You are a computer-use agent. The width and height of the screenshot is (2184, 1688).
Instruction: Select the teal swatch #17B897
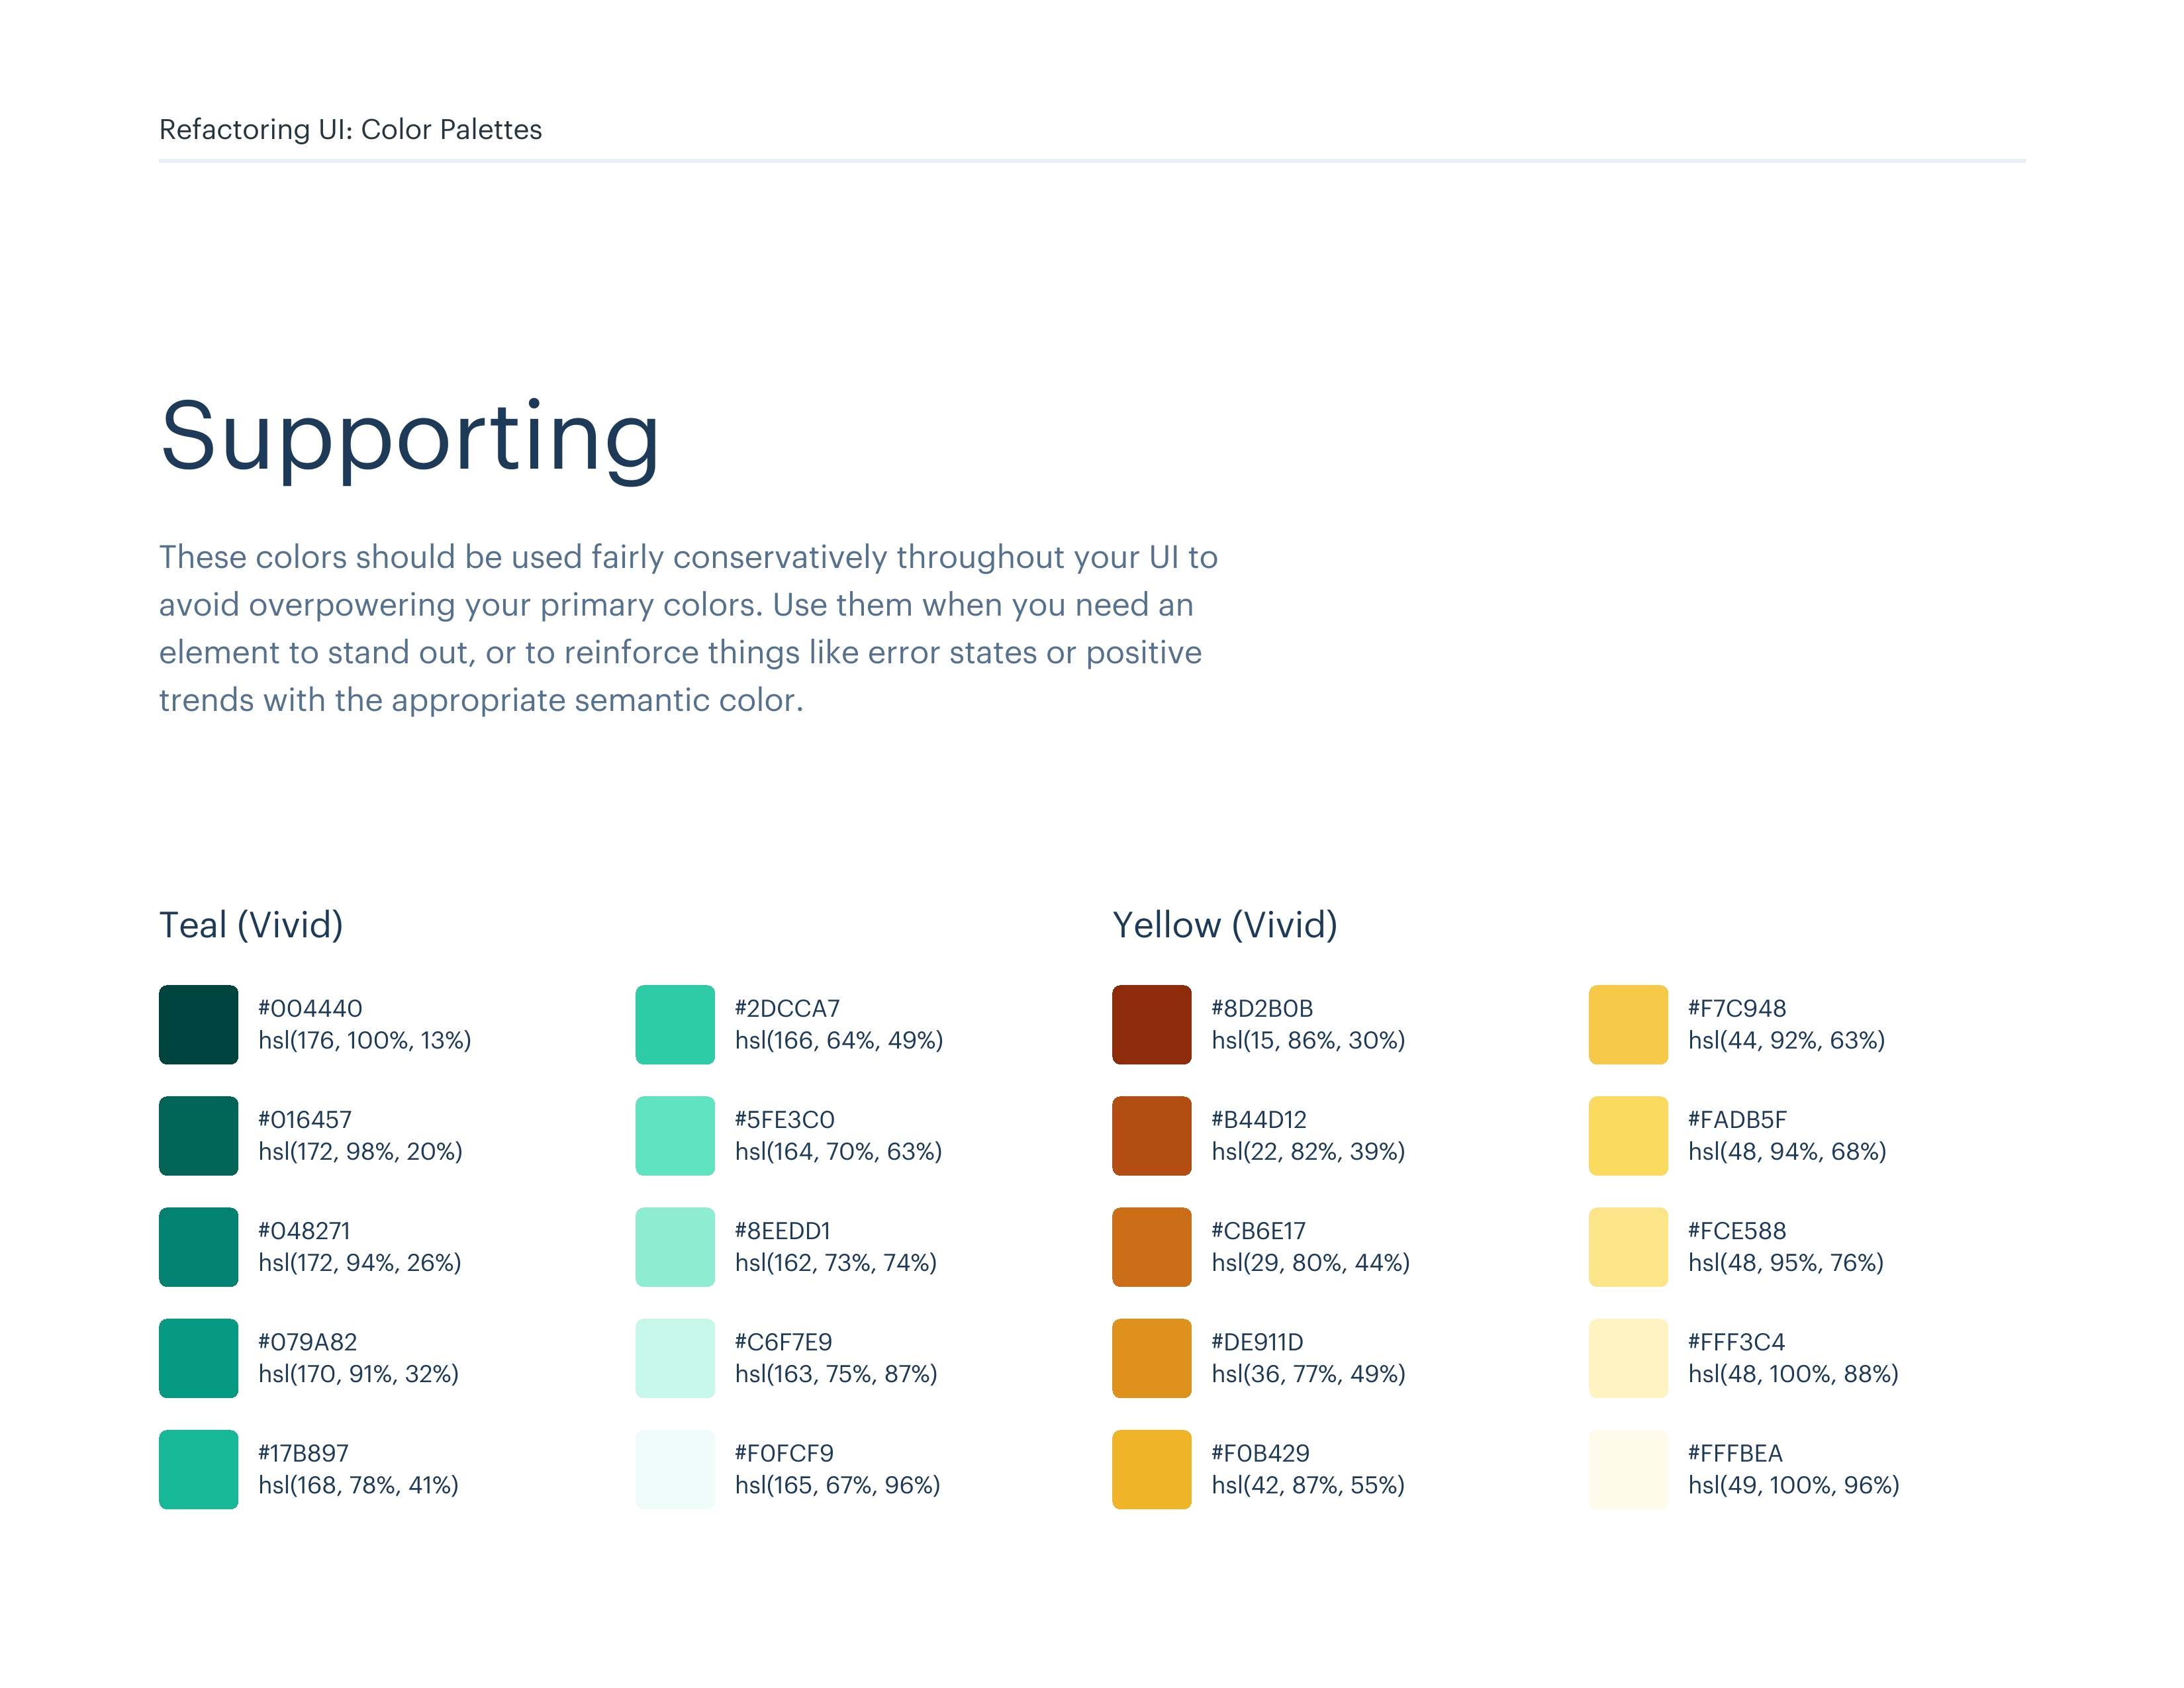[x=198, y=1468]
